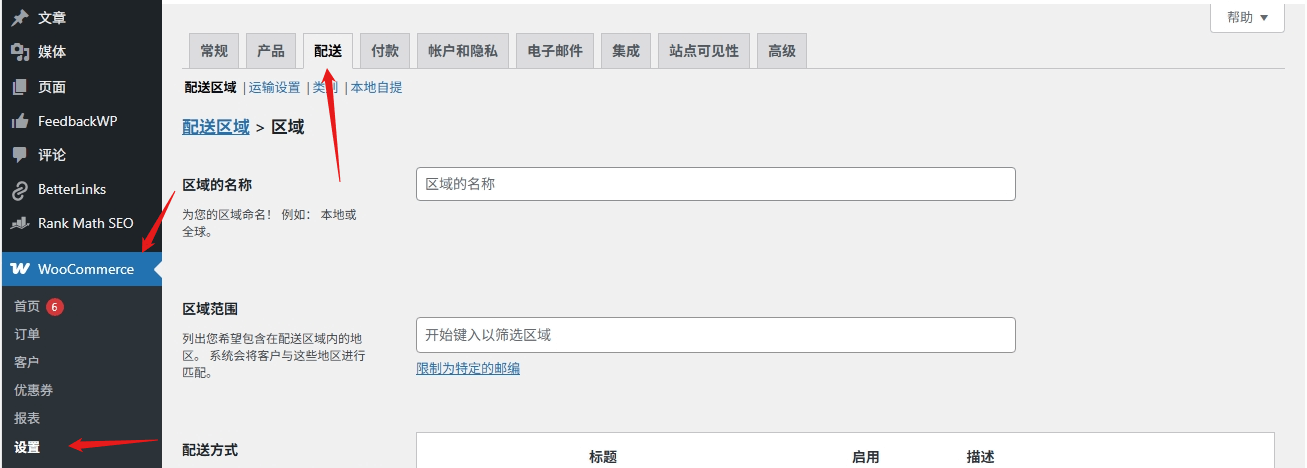1307x468 pixels.
Task: Open the 本地自提 sub-navigation link
Action: click(x=377, y=87)
